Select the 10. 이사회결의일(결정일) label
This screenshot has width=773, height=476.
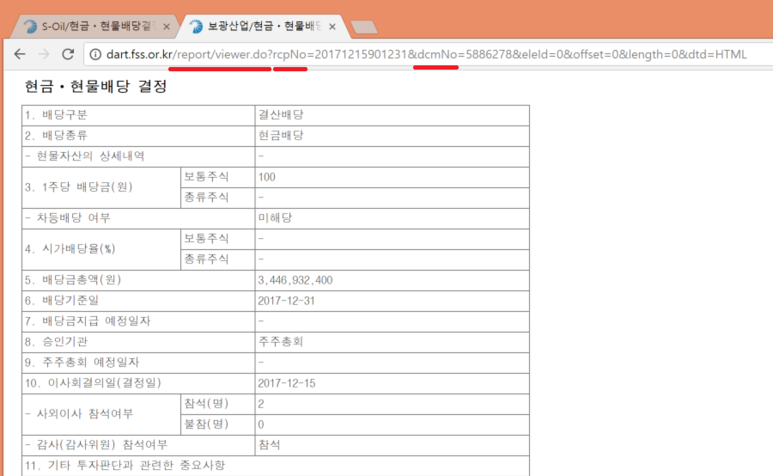pos(93,383)
